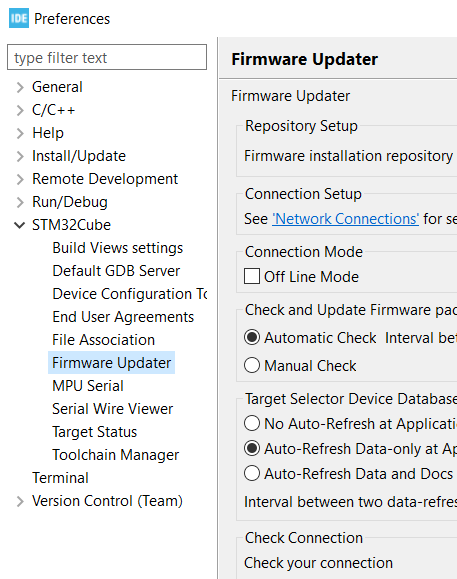Open Toolchain Manager preferences page
This screenshot has width=457, height=579.
pyautogui.click(x=116, y=455)
